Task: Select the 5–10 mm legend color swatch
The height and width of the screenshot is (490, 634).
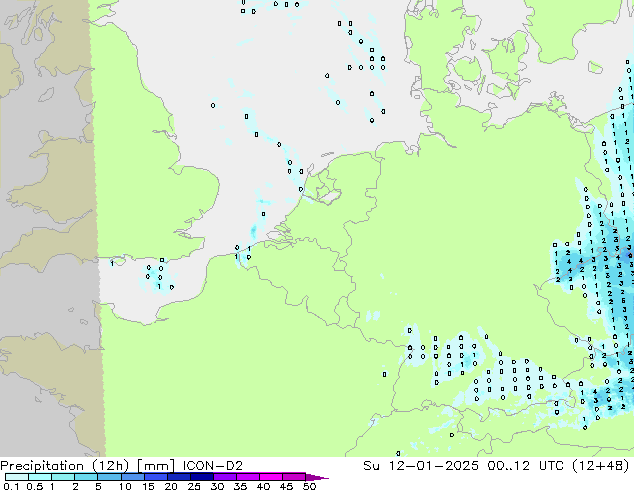Action: [109, 477]
